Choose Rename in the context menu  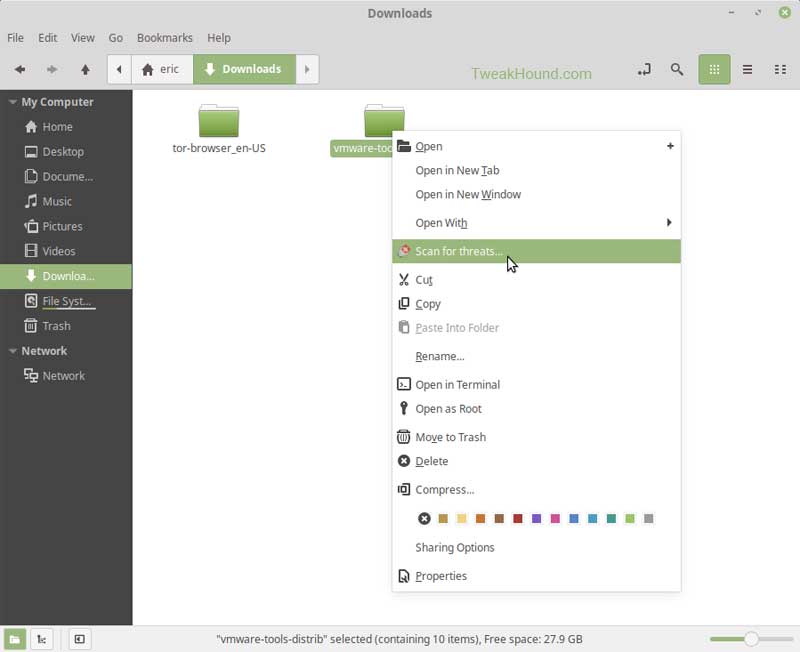(x=536, y=357)
